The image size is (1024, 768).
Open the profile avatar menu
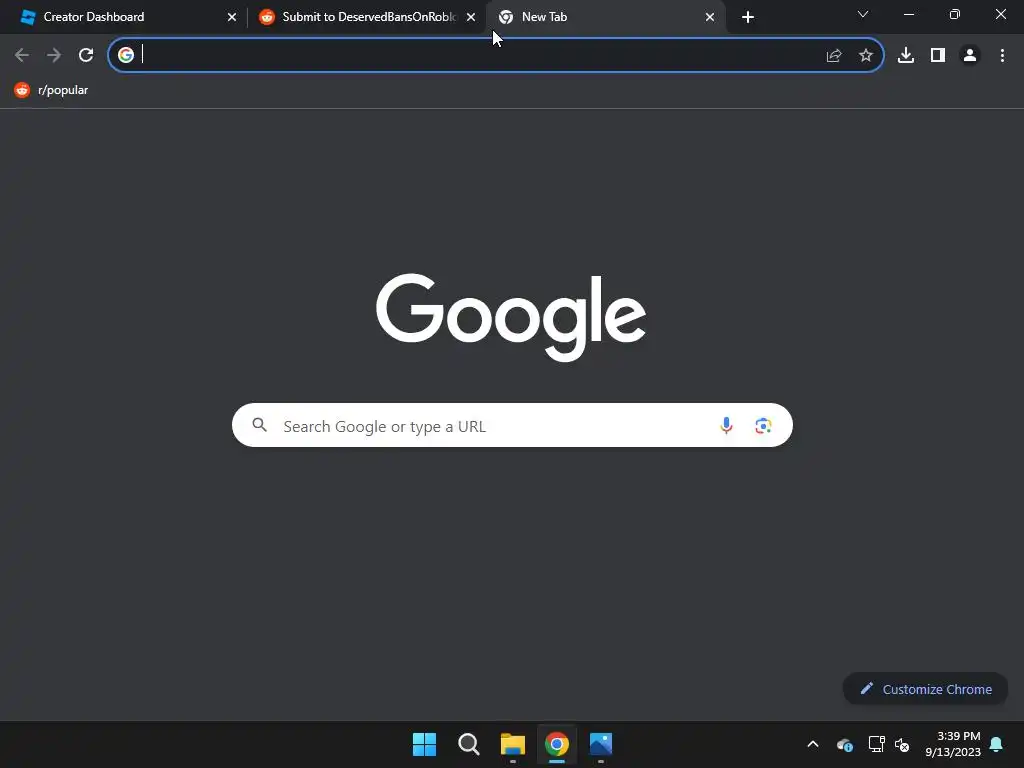pos(970,56)
